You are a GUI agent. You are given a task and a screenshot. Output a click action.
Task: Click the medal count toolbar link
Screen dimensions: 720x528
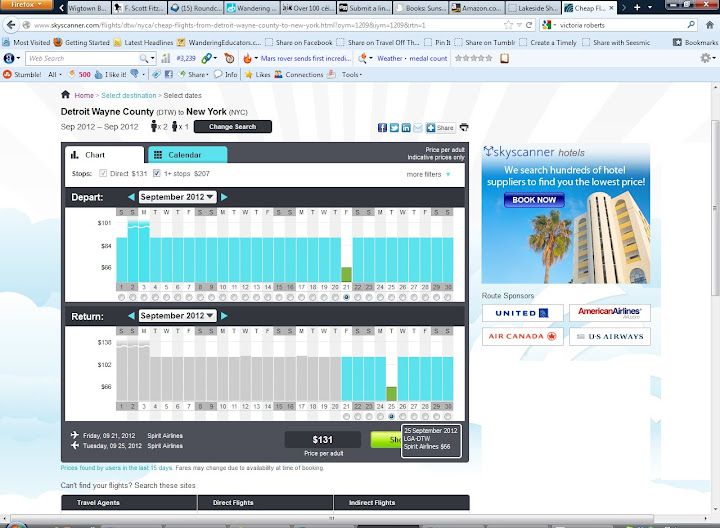pyautogui.click(x=428, y=59)
